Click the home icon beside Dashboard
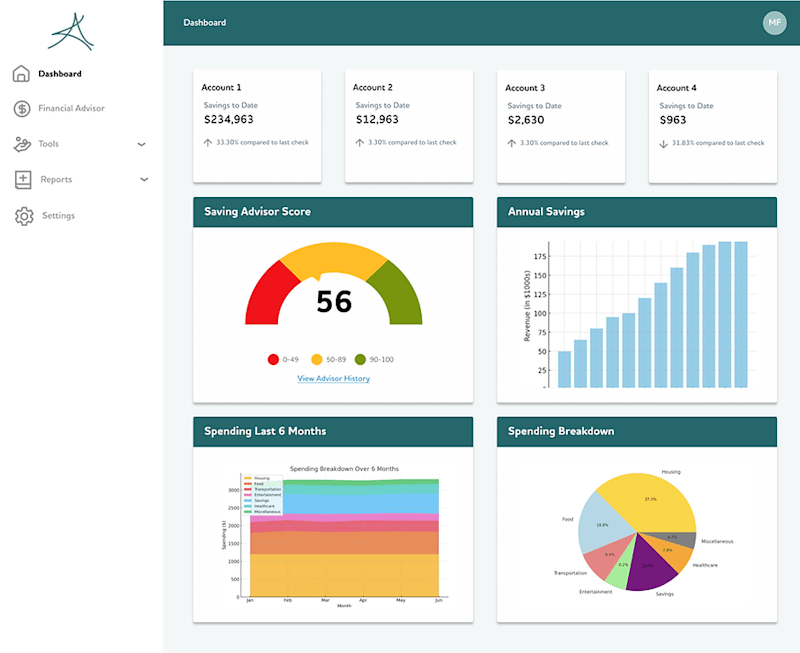This screenshot has width=800, height=653. (x=21, y=73)
